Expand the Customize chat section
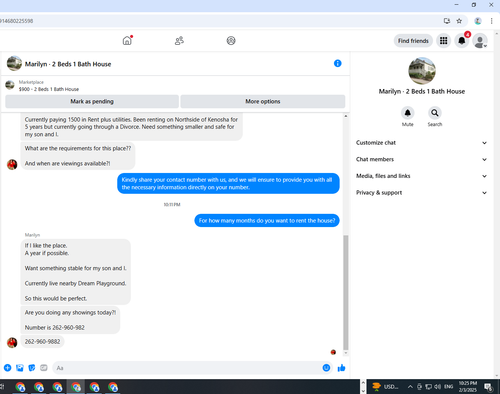This screenshot has height=394, width=500. [421, 143]
